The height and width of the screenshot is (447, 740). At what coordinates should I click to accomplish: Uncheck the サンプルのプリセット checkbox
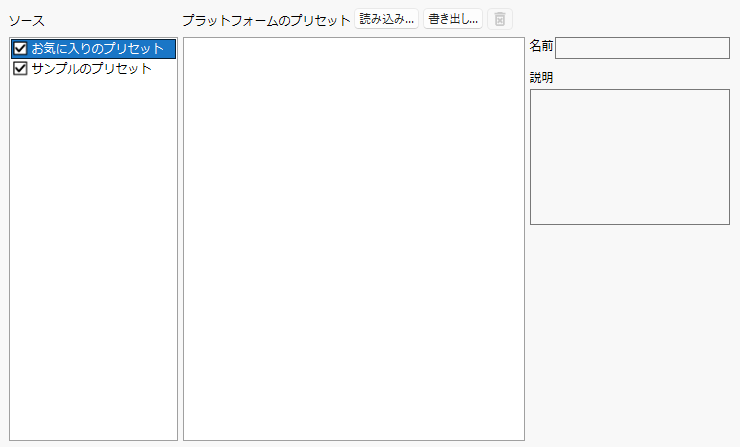(x=20, y=68)
